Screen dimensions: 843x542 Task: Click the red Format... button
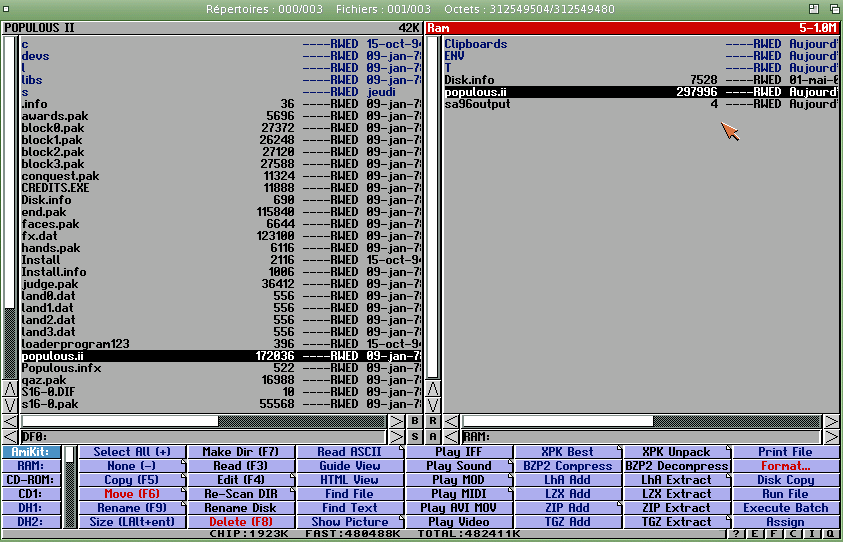coord(786,466)
